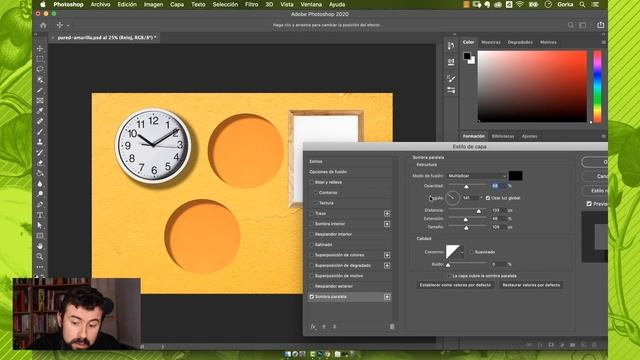Open Move tool preset dropdown arrow
The image size is (640, 360).
pos(68,25)
